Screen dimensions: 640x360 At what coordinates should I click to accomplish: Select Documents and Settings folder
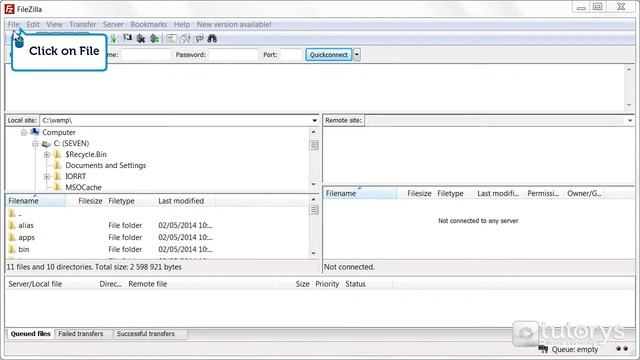click(x=105, y=165)
